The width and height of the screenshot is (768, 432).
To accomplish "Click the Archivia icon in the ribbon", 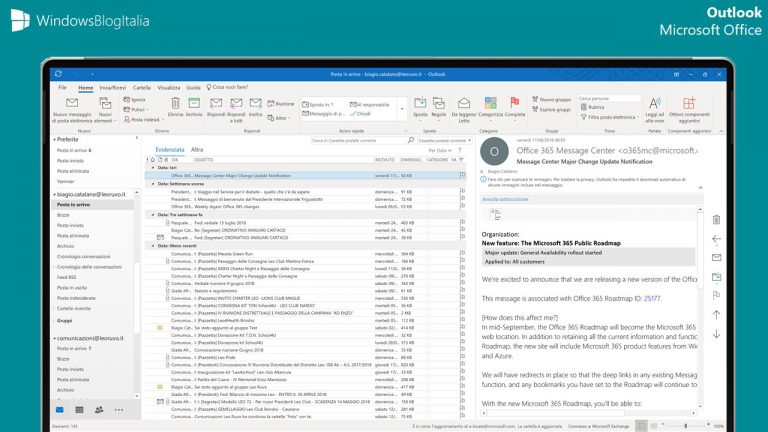I will (x=194, y=103).
